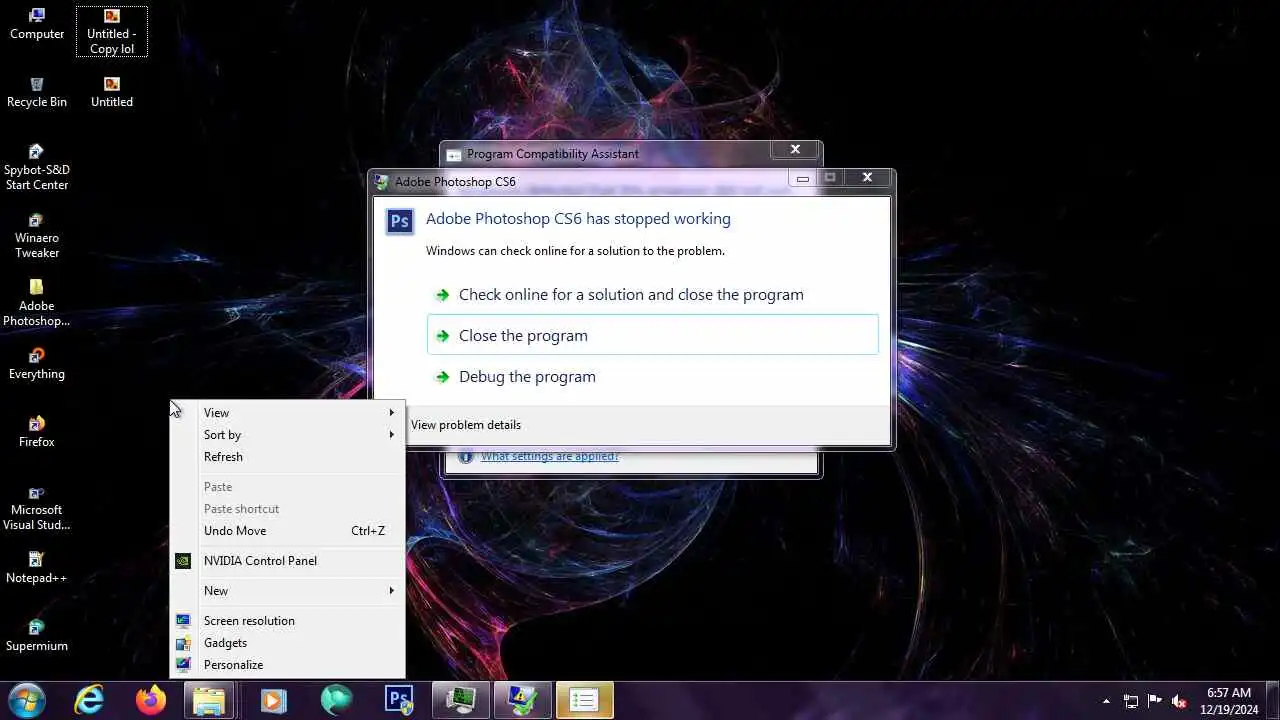Open the Computer desktop icon
Screen dimensions: 1280x720
point(37,25)
